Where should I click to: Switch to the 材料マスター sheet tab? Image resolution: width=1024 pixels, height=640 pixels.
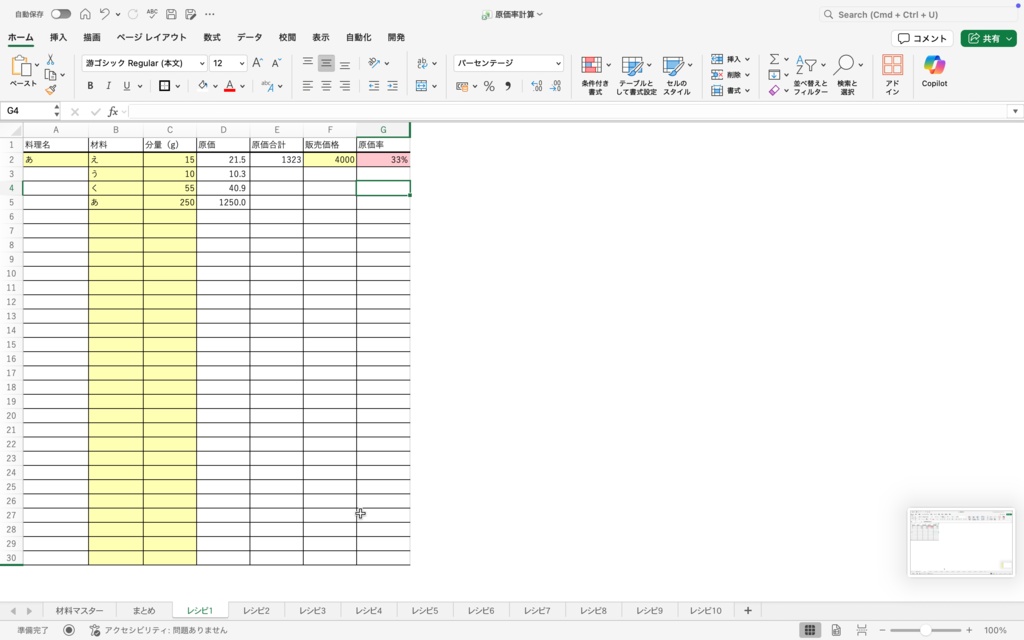(79, 611)
